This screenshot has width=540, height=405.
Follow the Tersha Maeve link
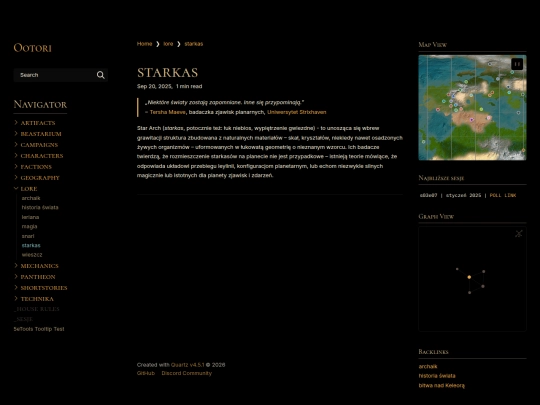(x=168, y=112)
